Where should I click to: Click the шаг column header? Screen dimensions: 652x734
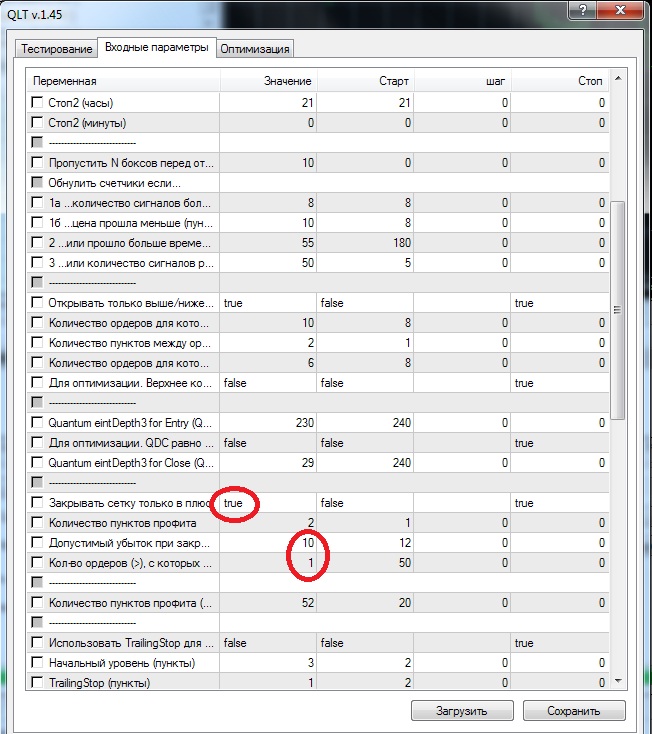[462, 81]
